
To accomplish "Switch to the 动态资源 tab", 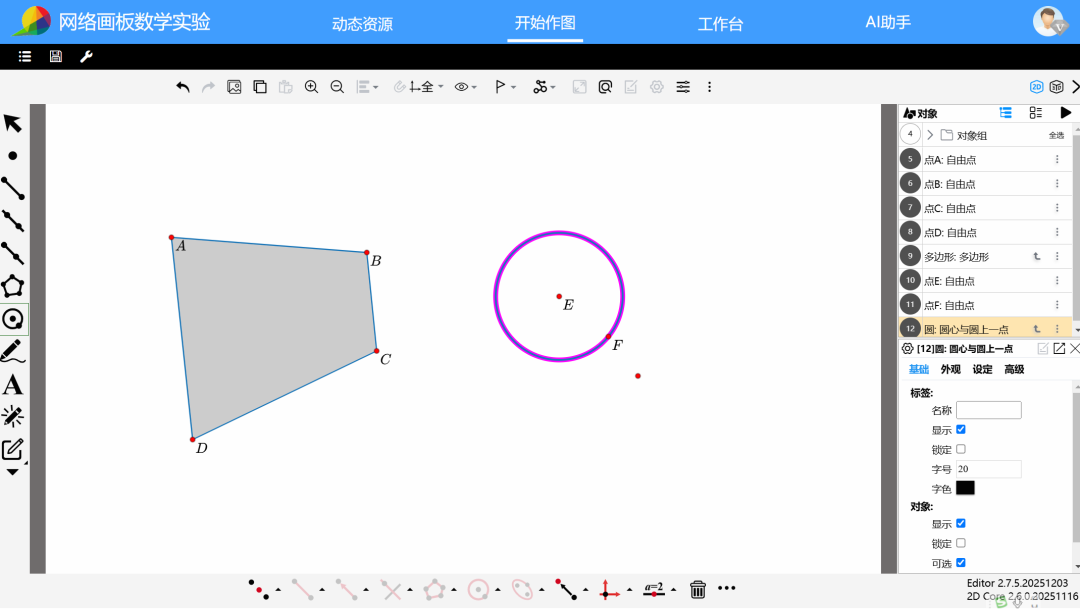I will 362,24.
